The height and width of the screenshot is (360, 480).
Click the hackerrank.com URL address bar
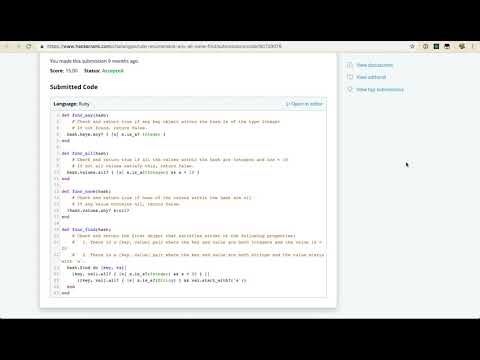pos(164,46)
